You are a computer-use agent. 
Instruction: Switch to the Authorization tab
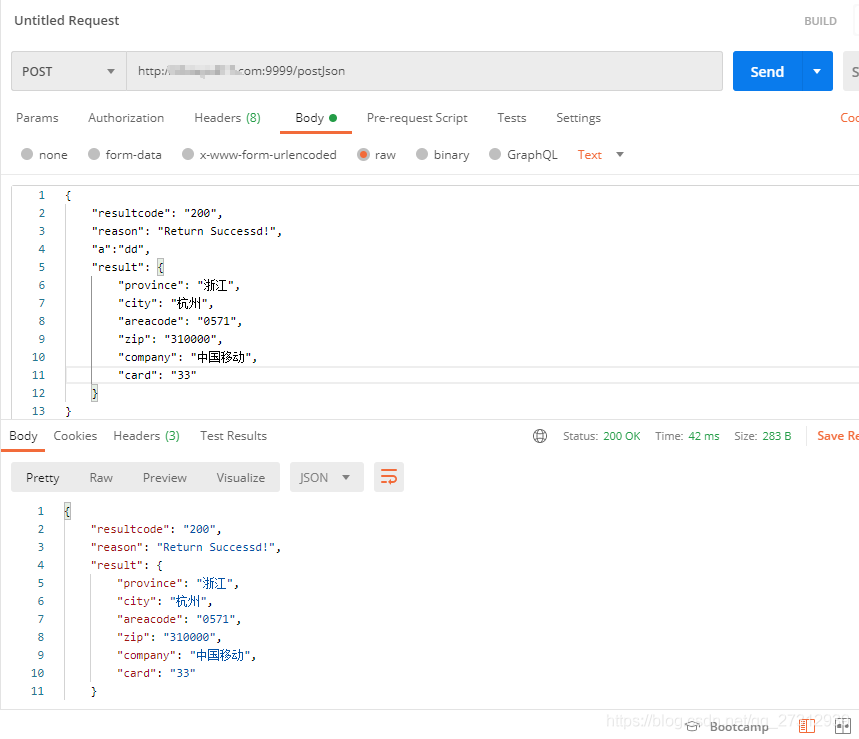[x=126, y=118]
